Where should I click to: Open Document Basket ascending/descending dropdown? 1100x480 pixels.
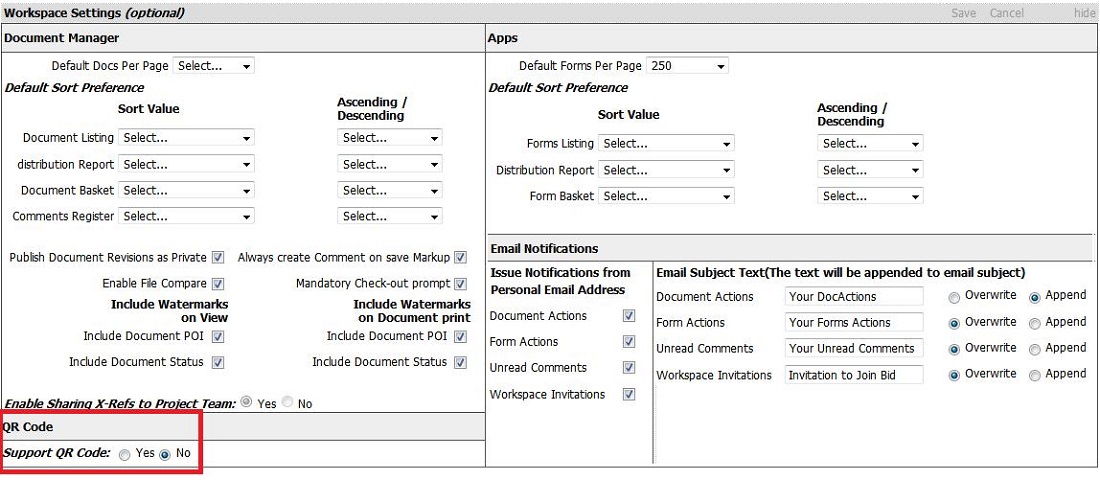click(389, 191)
